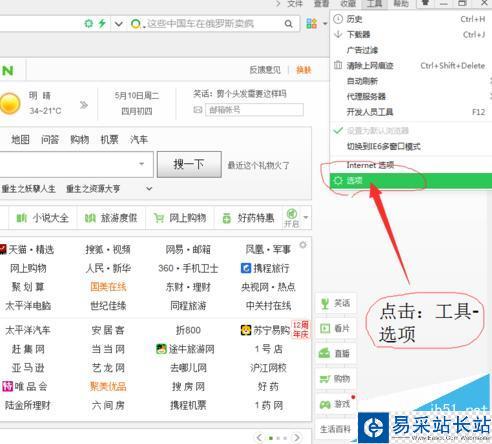Choose 切换到IE6多窗口模式 entry

point(411,146)
